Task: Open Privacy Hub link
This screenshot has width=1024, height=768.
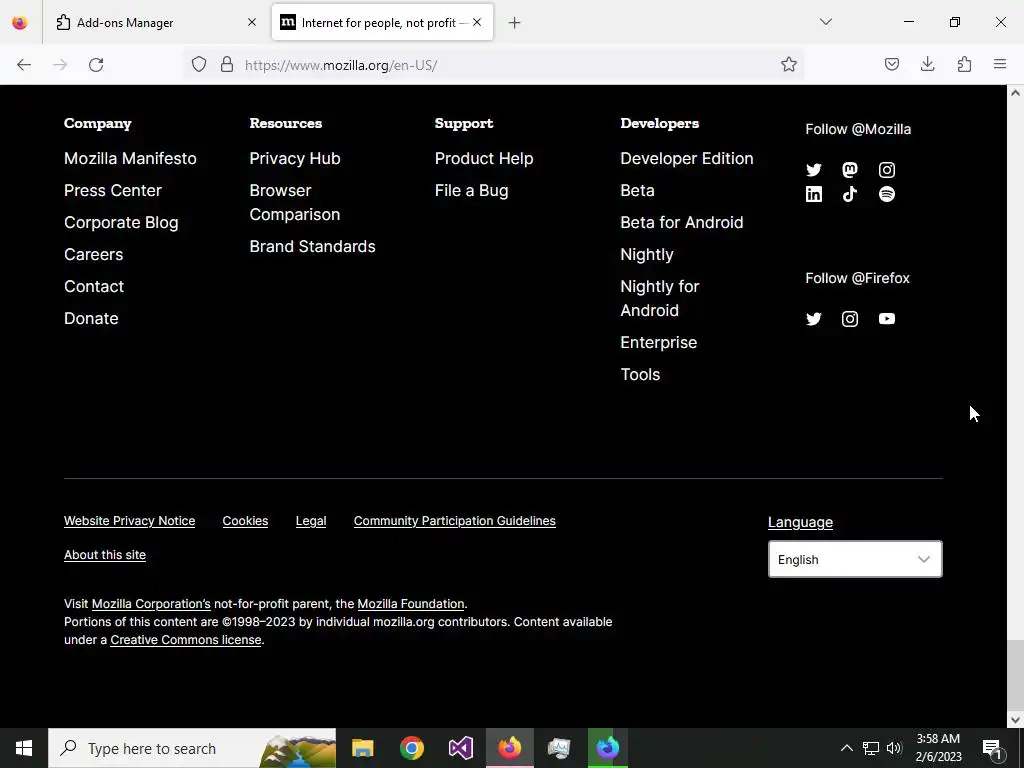Action: [295, 158]
